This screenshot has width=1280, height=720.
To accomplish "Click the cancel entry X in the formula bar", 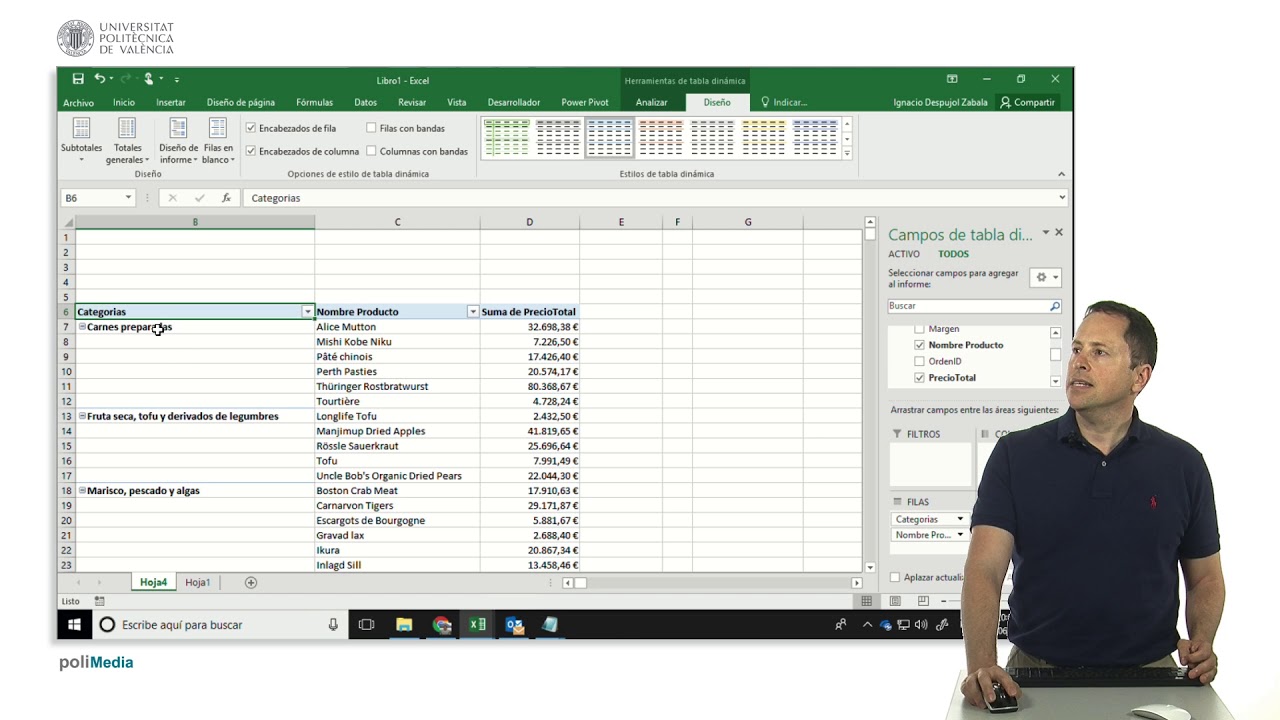I will pos(172,198).
